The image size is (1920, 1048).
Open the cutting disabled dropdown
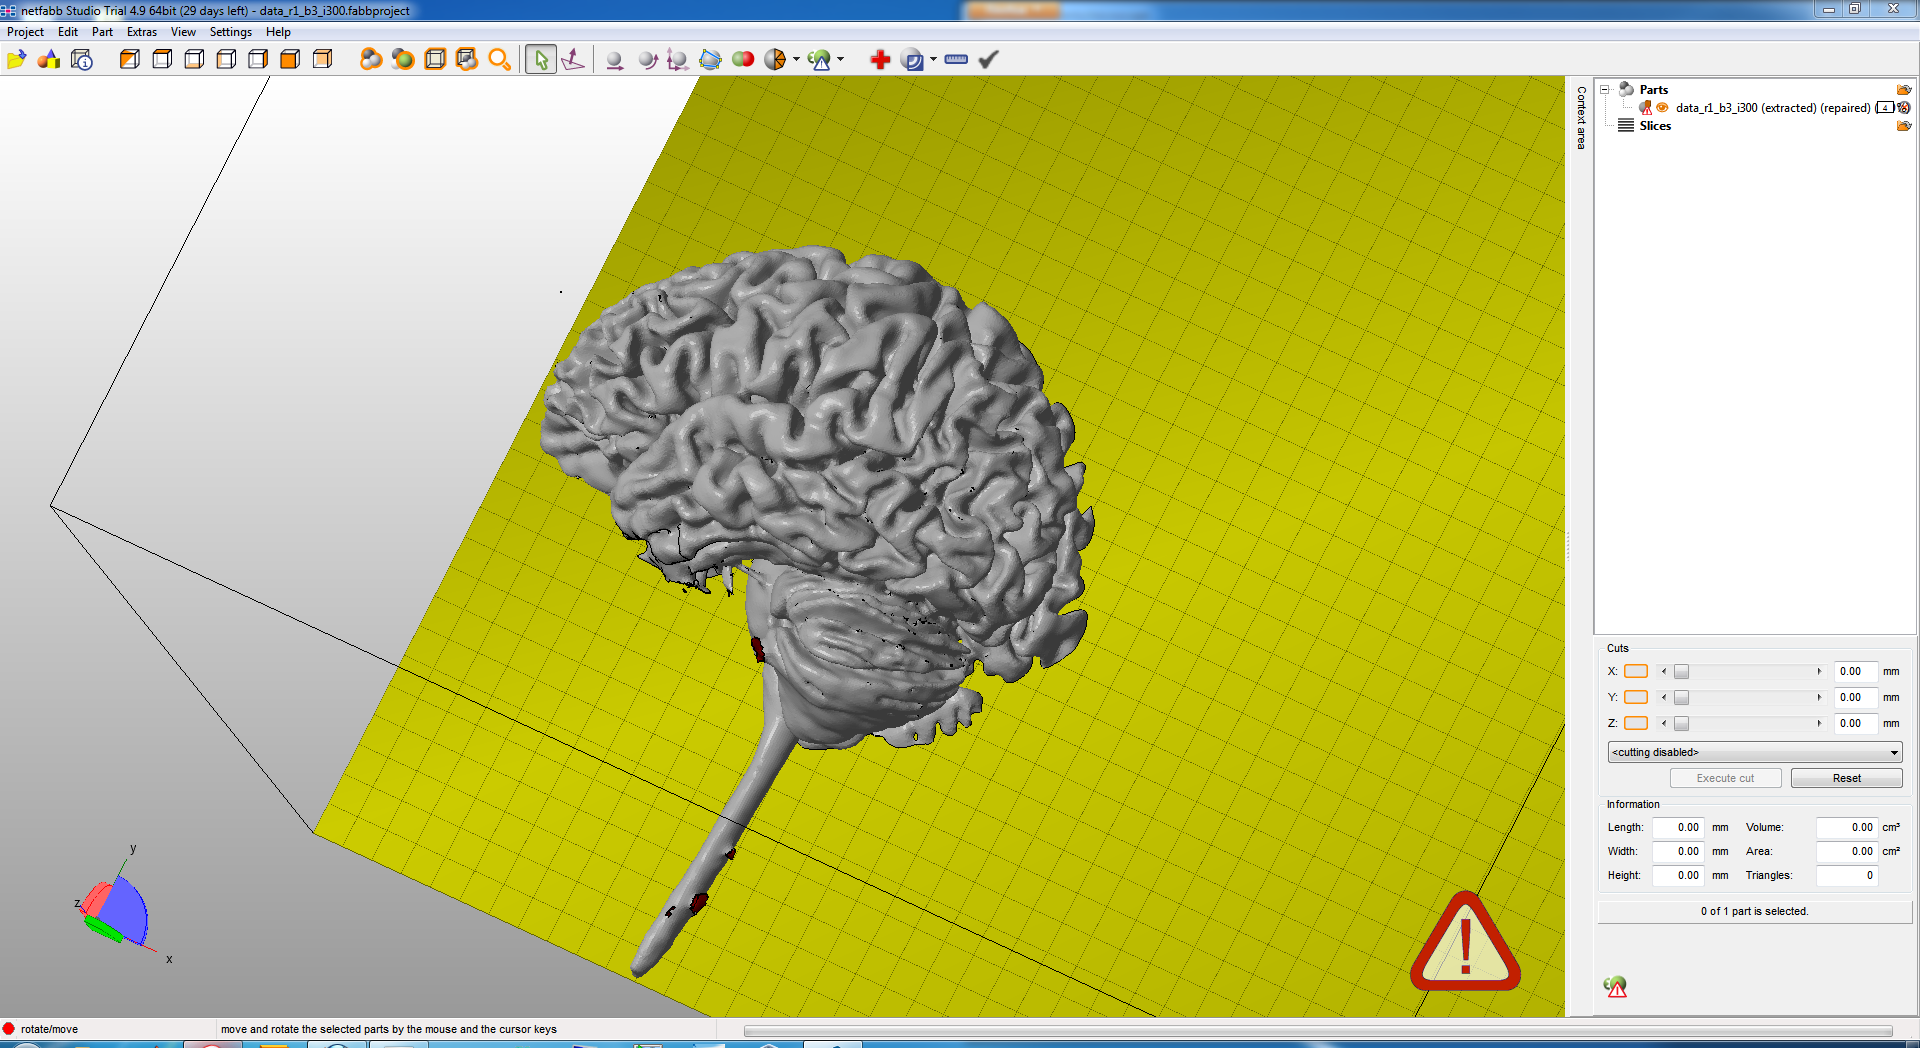tap(1754, 752)
